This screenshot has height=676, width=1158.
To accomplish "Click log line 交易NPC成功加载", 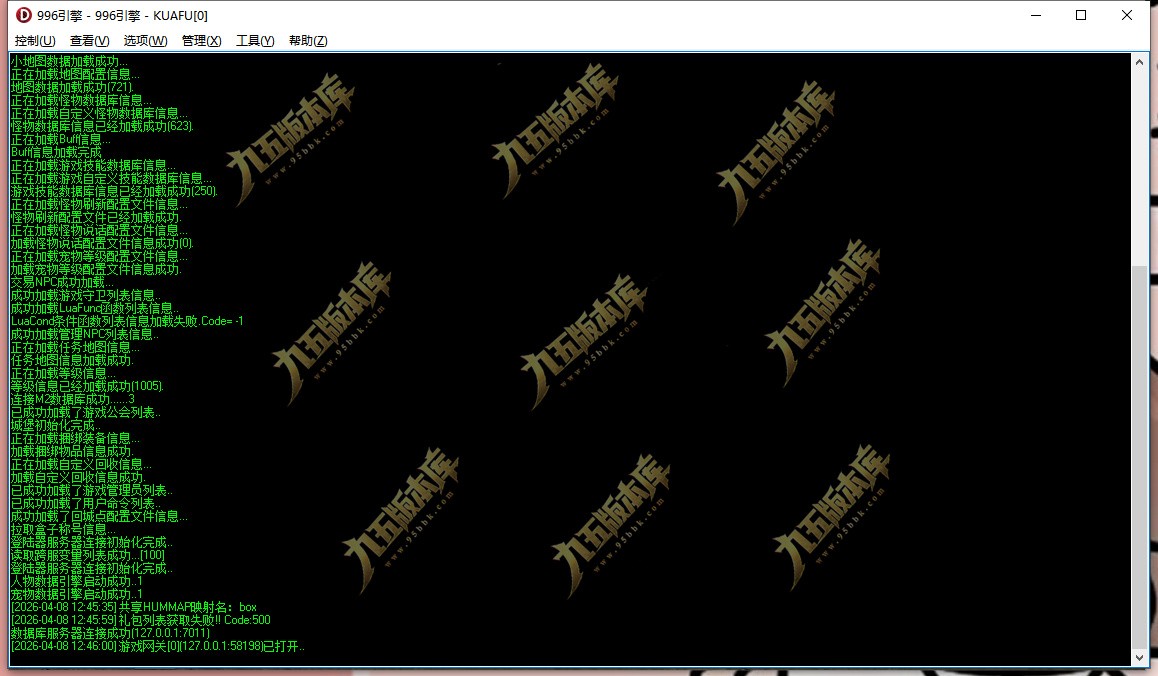I will [62, 282].
